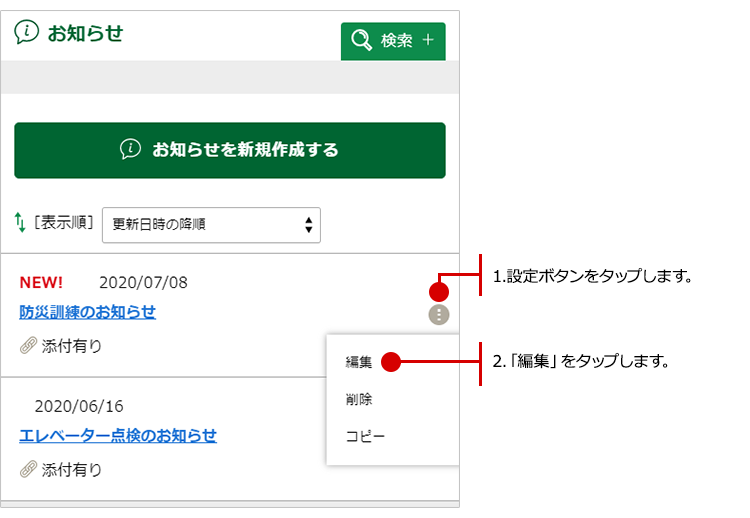Screen dimensions: 750x518
Task: Click the お知らせ page heading text
Action: point(85,33)
